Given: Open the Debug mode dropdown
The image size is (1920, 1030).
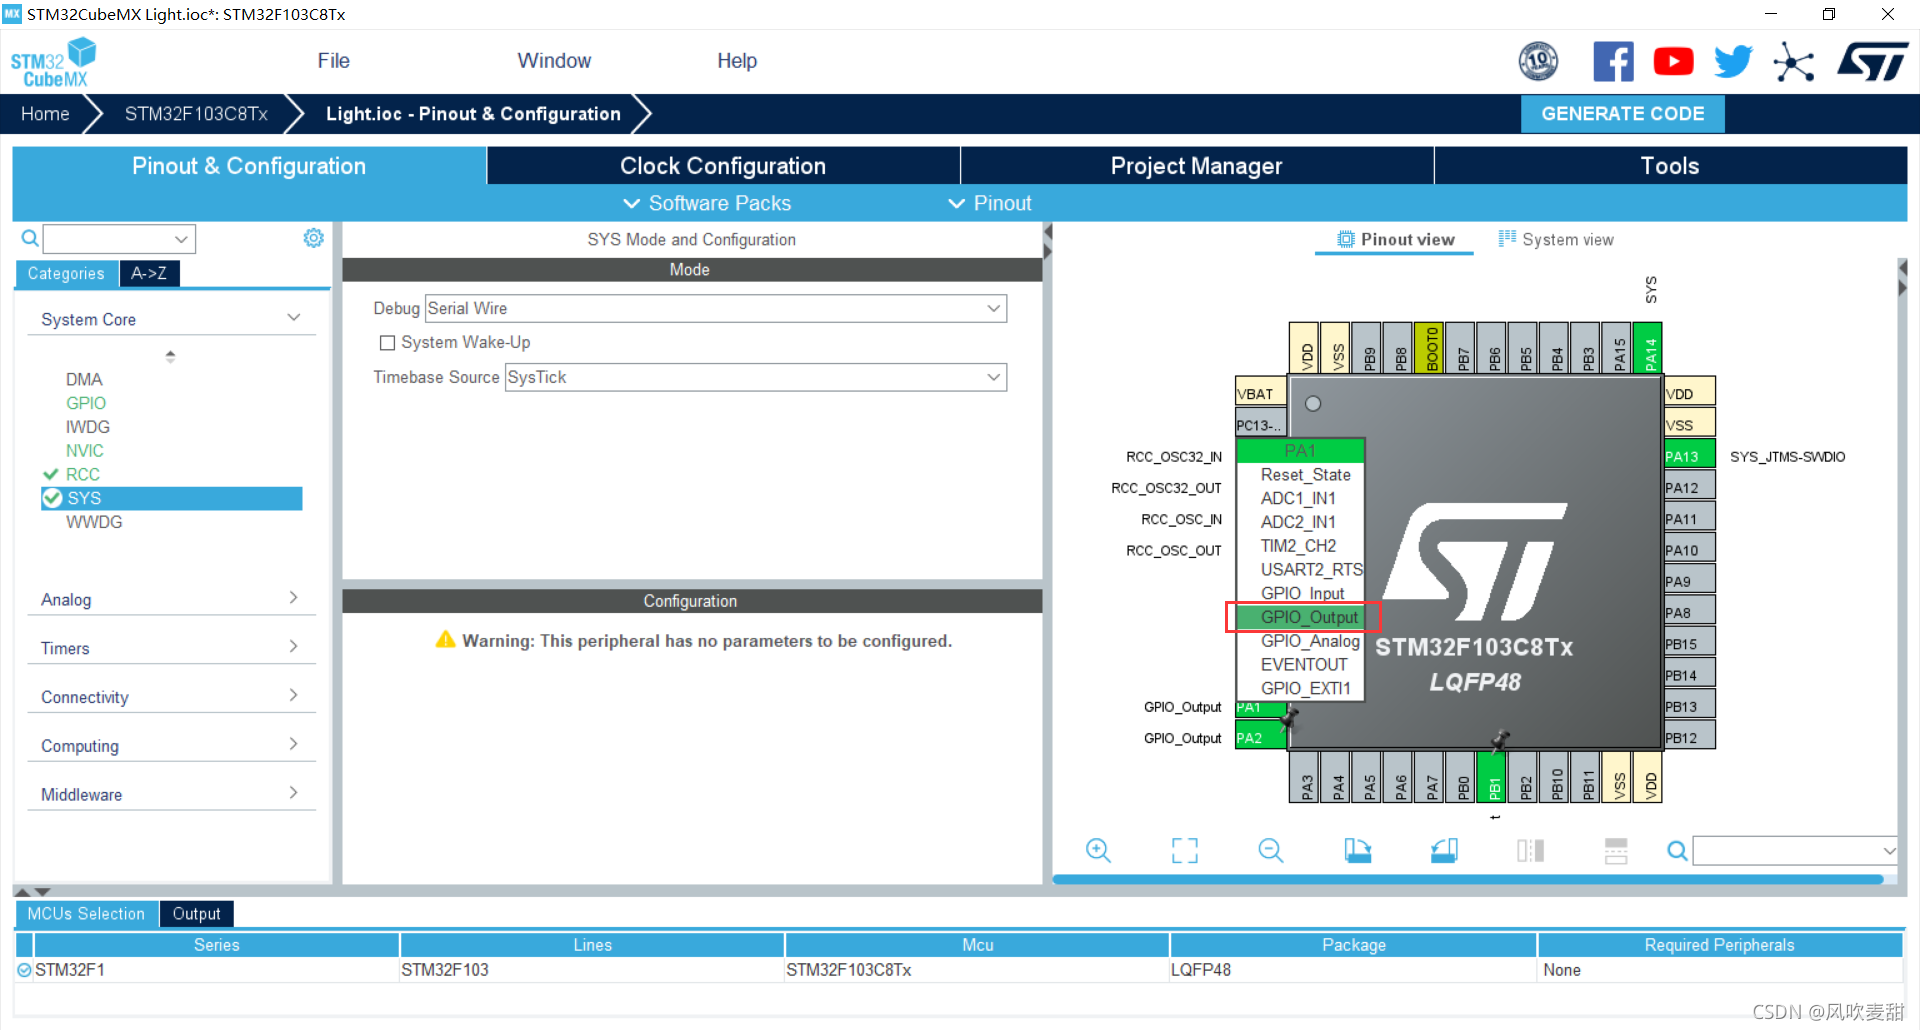Looking at the screenshot, I should pos(716,308).
